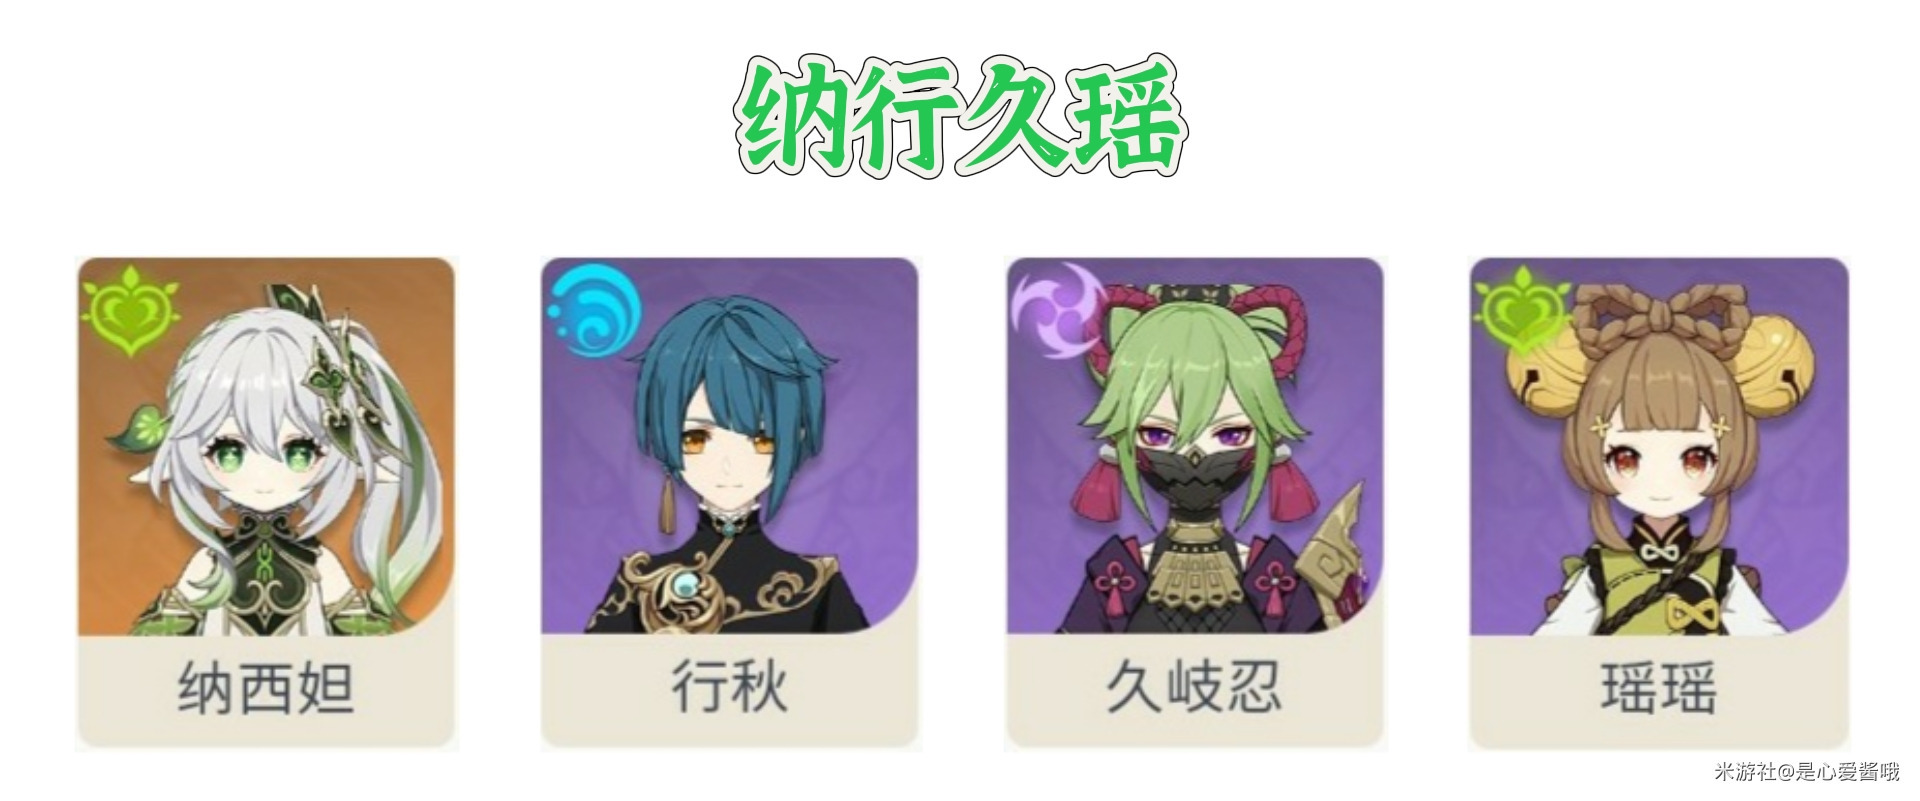Open the 久岐忍 name label
This screenshot has height=801, width=1920.
tap(1194, 689)
